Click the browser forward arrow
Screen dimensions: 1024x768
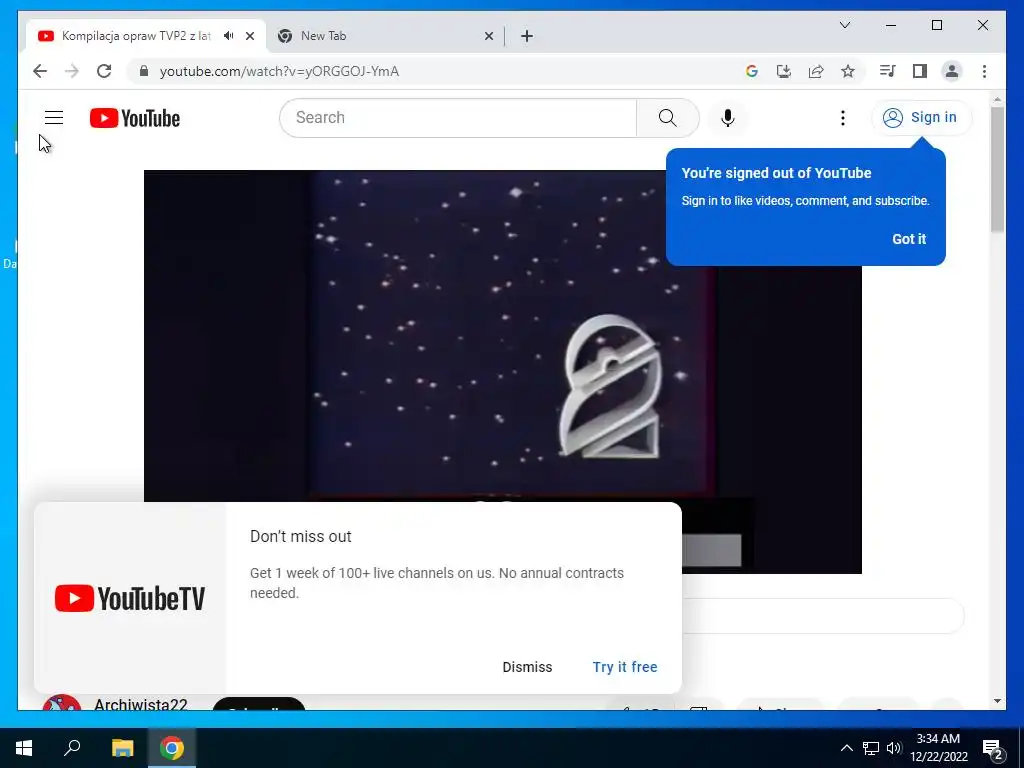[x=72, y=71]
